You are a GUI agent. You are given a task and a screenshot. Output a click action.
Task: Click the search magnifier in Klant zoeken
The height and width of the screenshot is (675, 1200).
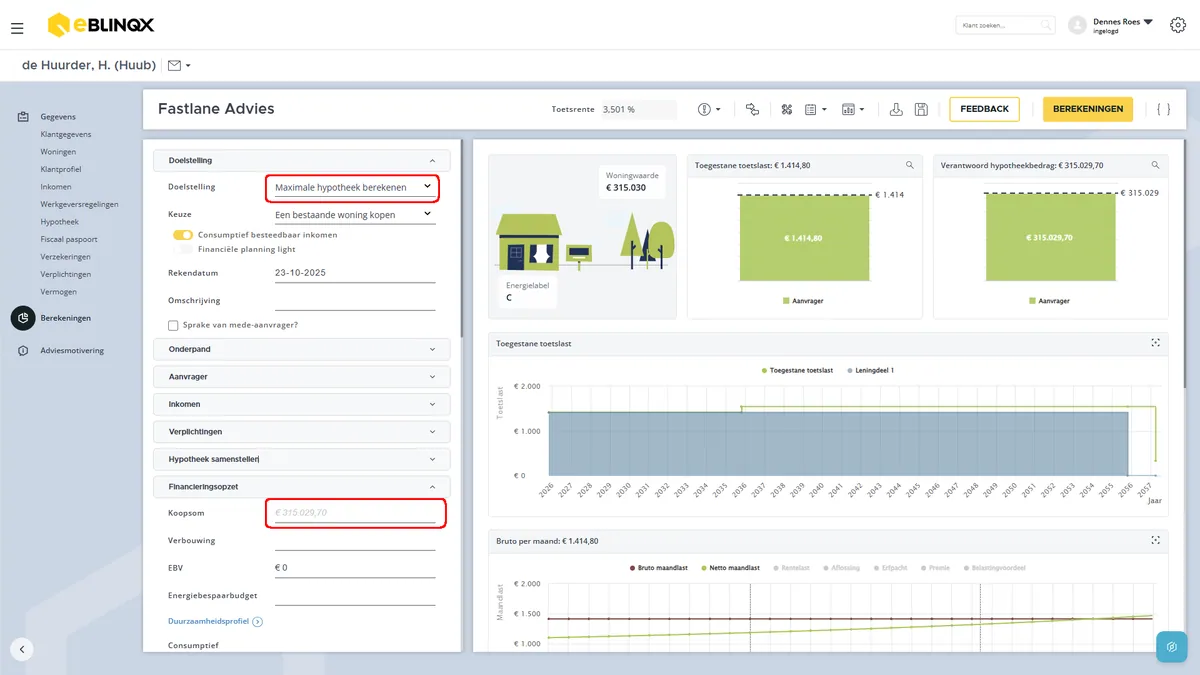[1045, 25]
